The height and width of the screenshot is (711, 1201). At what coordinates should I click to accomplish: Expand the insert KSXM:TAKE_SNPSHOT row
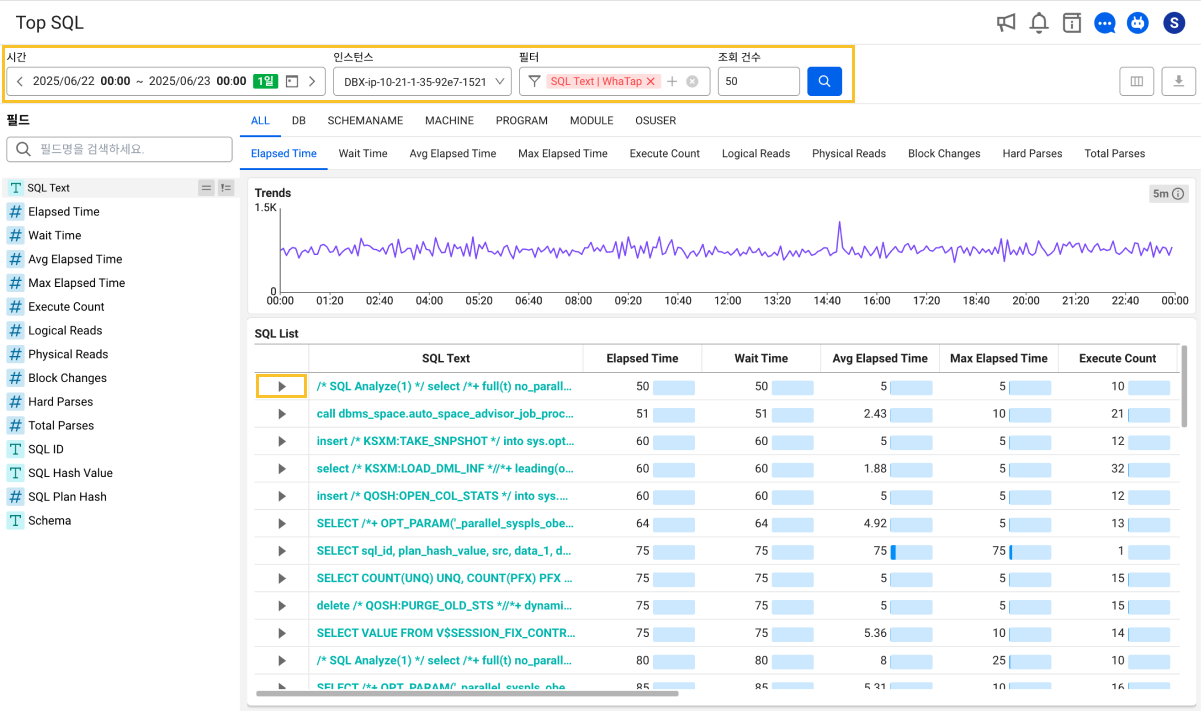[282, 441]
